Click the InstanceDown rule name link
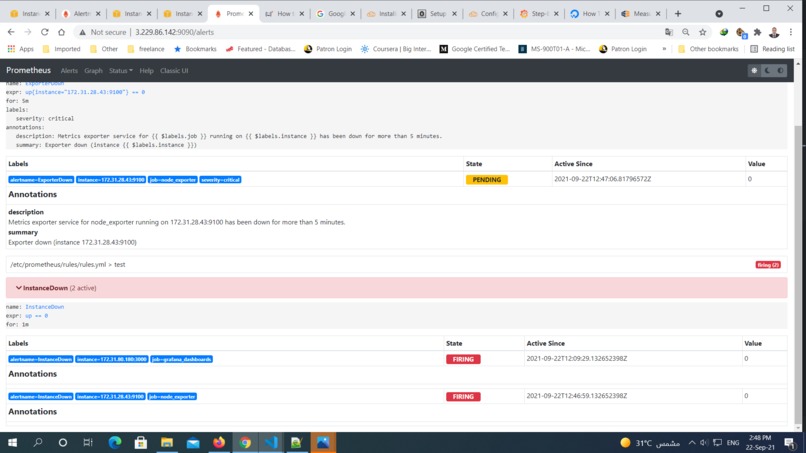 point(45,307)
